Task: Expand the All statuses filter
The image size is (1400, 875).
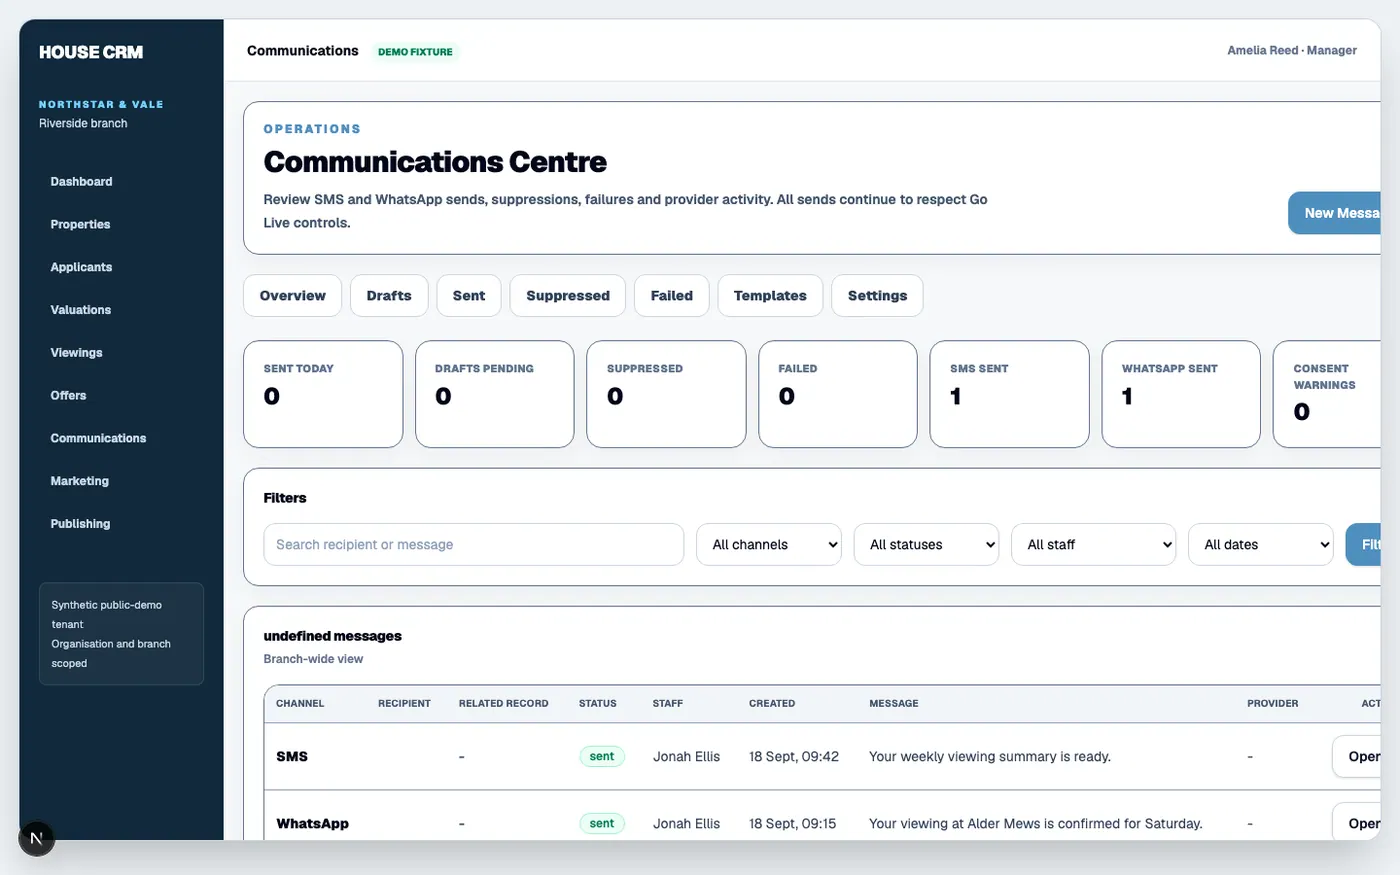Action: click(x=926, y=545)
